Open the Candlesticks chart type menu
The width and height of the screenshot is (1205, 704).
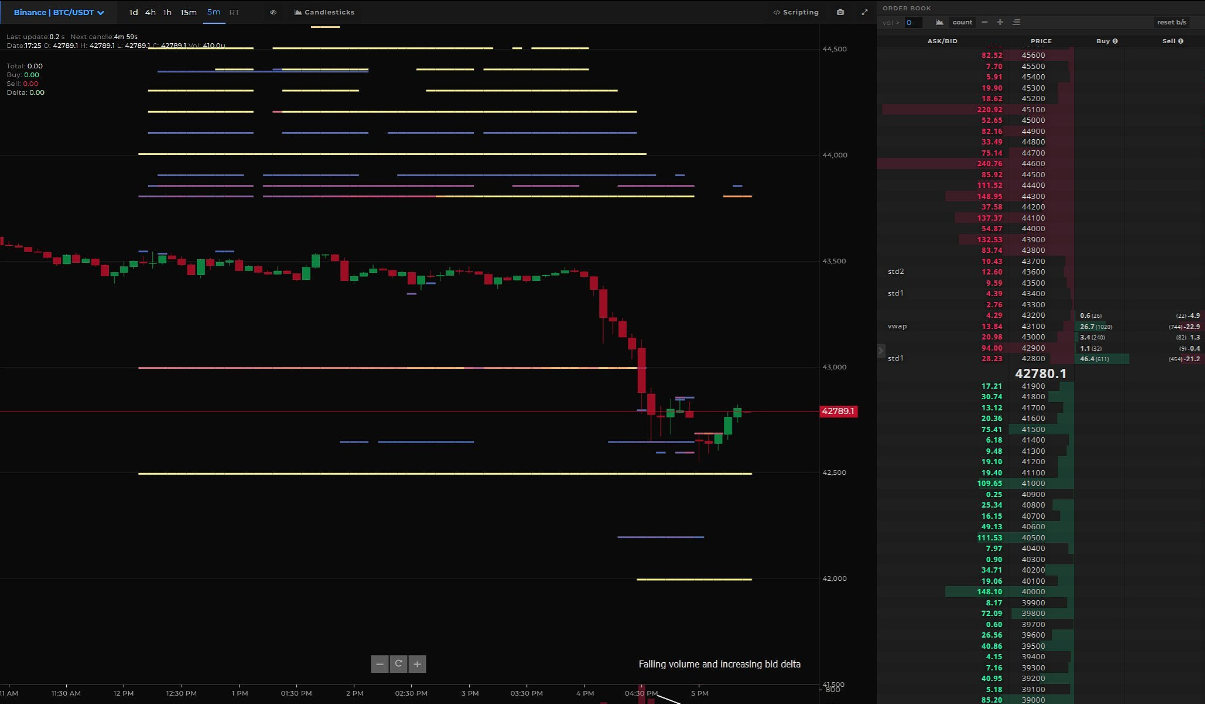click(324, 12)
